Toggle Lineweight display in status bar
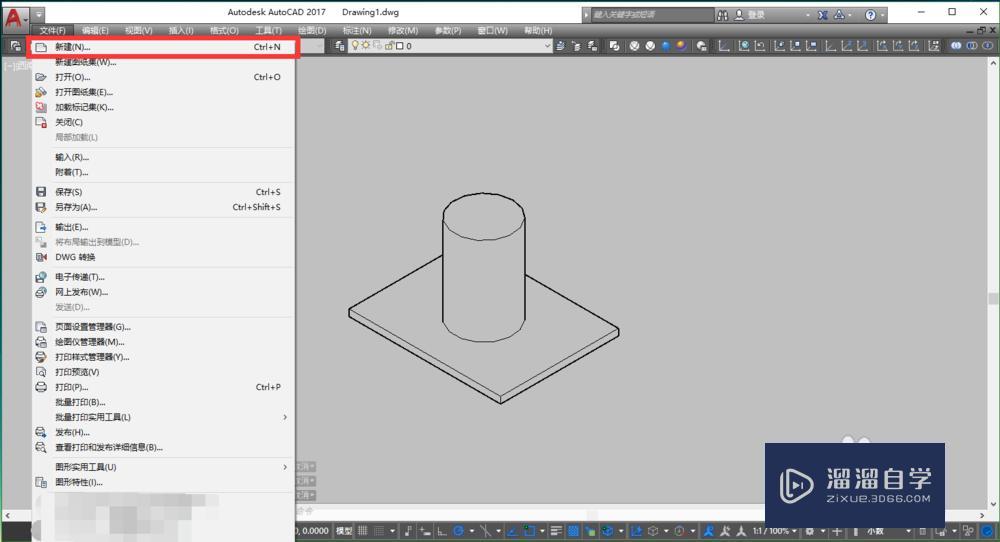1000x542 pixels. (557, 531)
